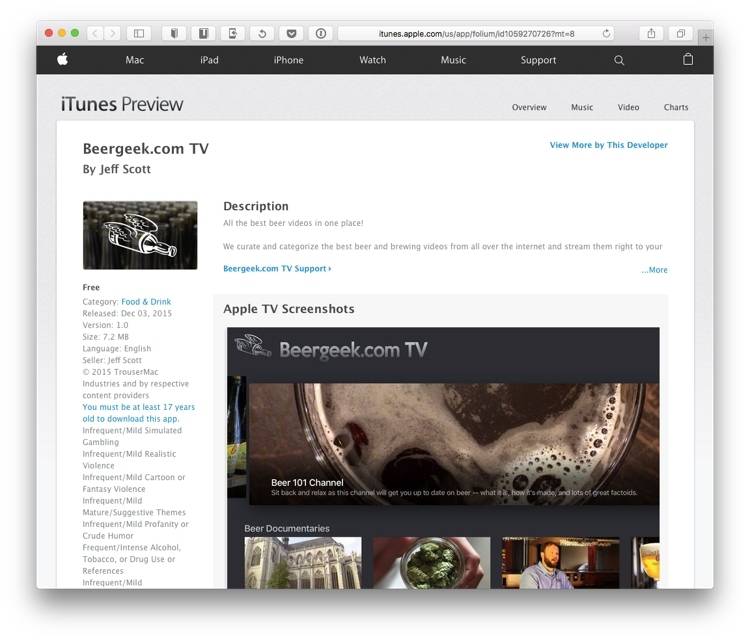
Task: Click the undo-style arrow toolbar icon
Action: 262,33
